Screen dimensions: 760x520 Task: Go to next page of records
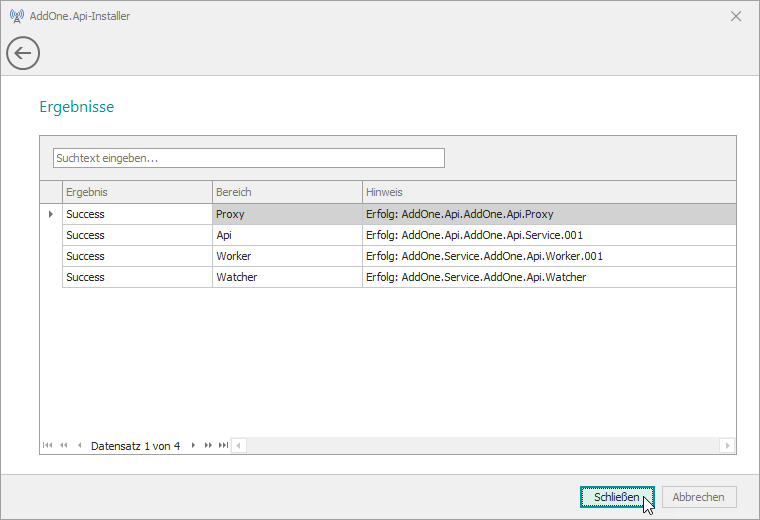tap(208, 445)
